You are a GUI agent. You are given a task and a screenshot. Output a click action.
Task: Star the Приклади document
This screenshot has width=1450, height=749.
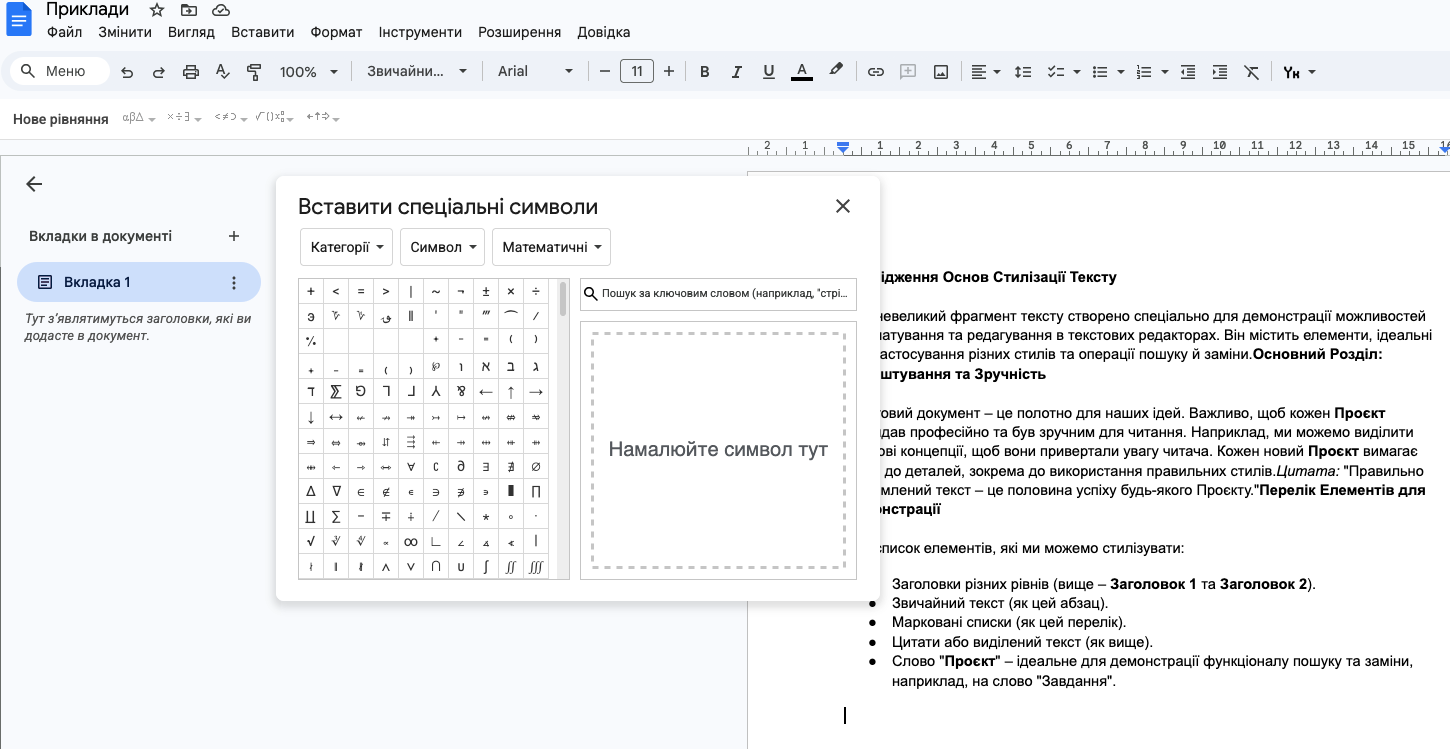(157, 10)
